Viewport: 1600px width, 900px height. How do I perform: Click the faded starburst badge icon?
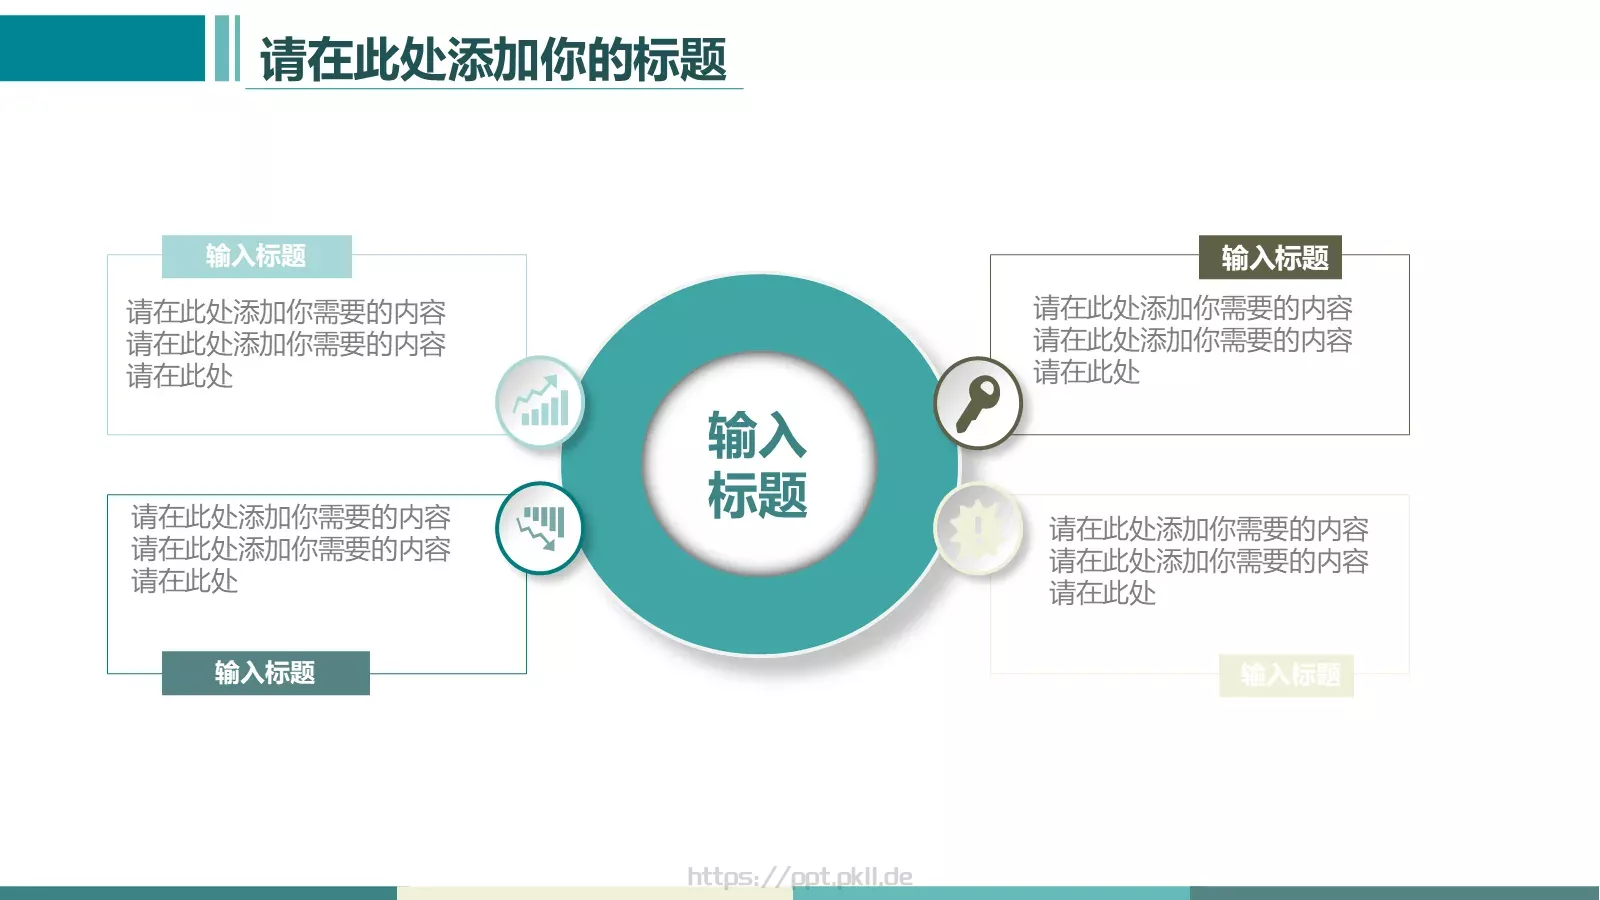click(x=978, y=529)
